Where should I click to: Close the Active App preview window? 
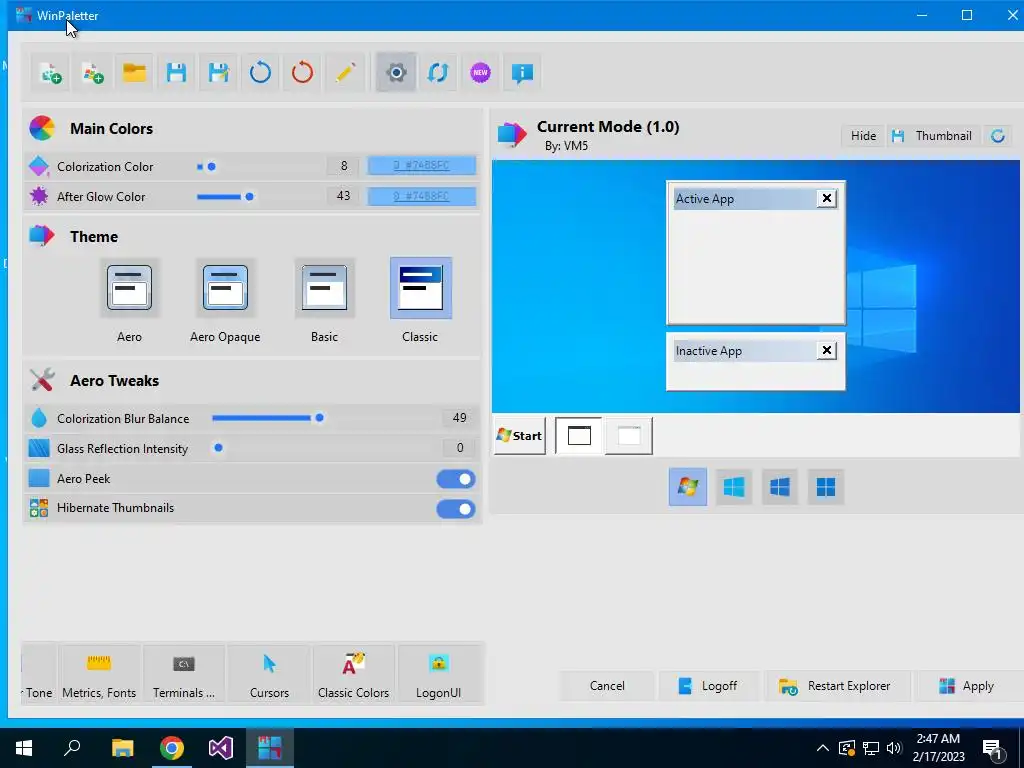(x=827, y=198)
